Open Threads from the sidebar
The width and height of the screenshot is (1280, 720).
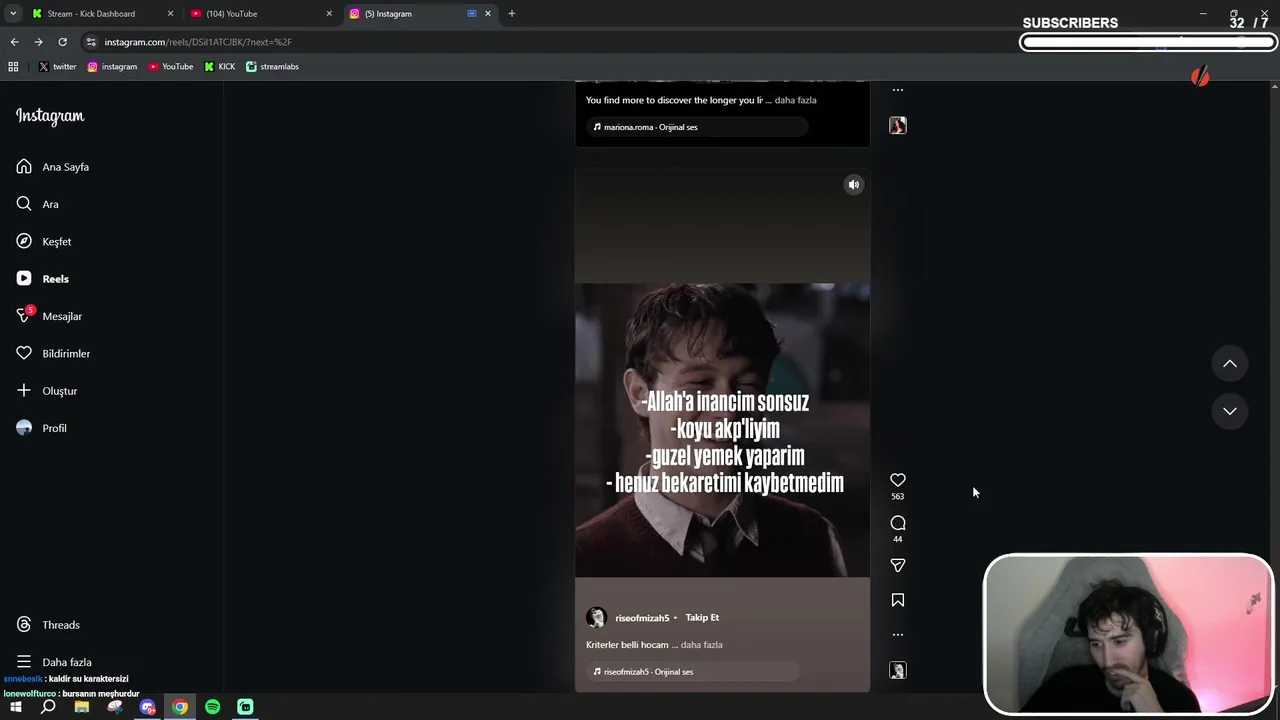[48, 625]
